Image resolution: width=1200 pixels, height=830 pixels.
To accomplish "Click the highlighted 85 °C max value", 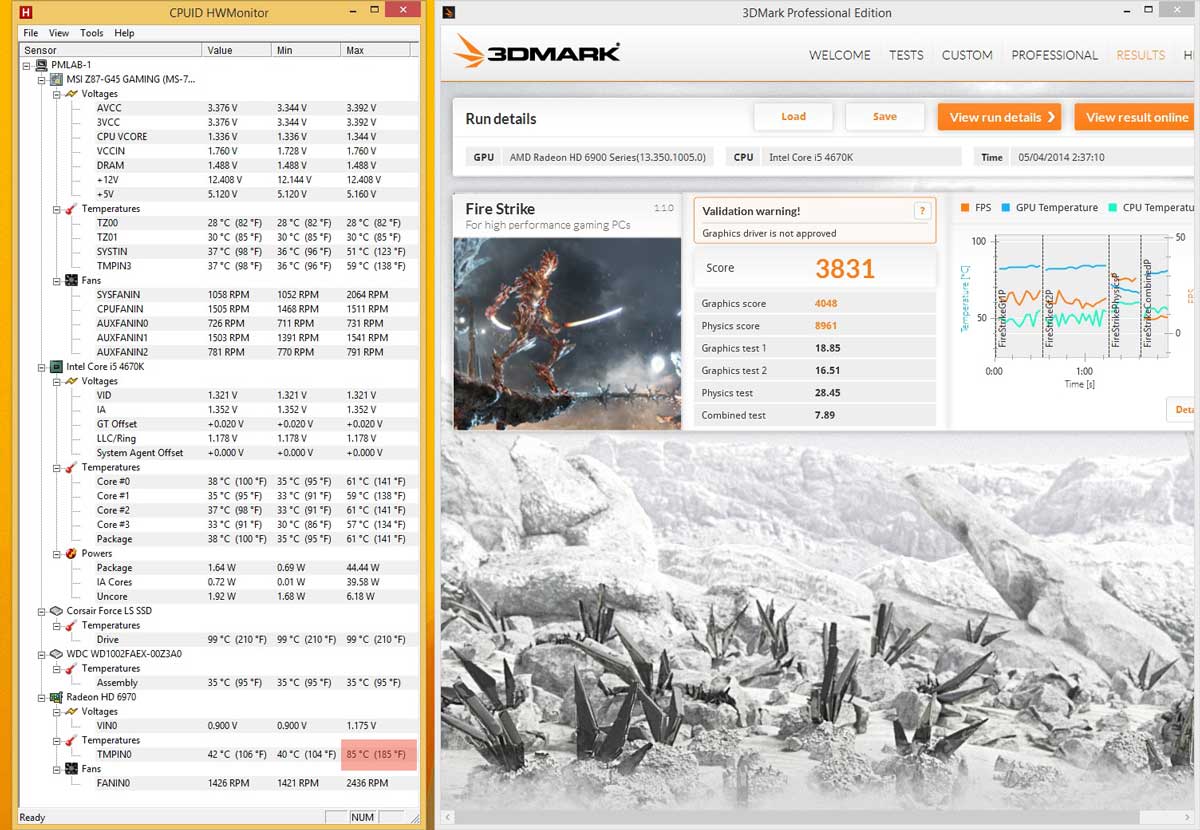I will pos(379,755).
